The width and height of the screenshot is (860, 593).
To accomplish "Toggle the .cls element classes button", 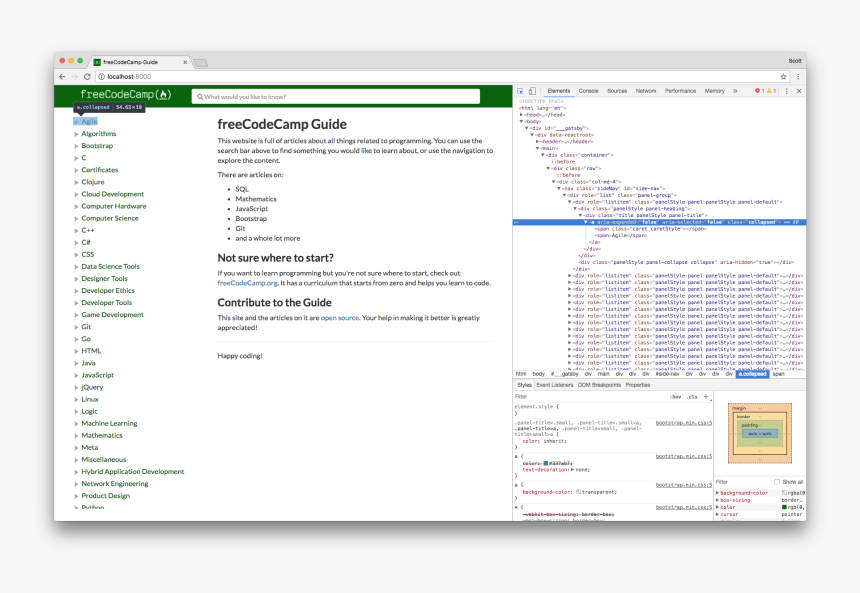I will pos(691,397).
